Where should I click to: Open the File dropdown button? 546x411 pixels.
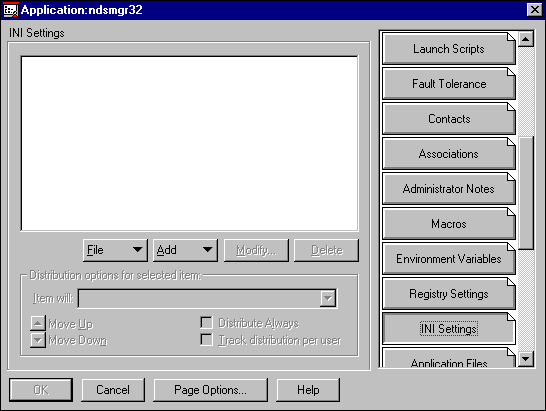pyautogui.click(x=115, y=250)
